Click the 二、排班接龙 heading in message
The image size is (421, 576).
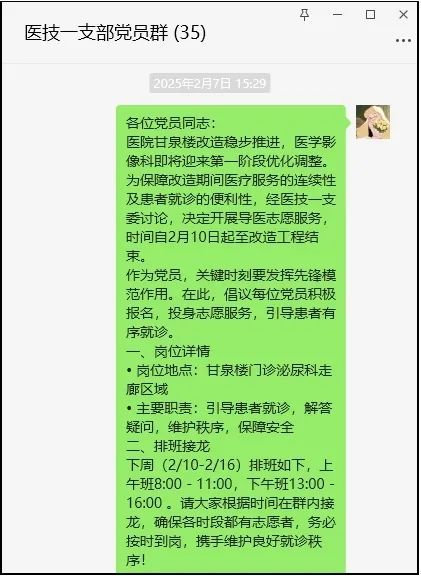point(168,447)
